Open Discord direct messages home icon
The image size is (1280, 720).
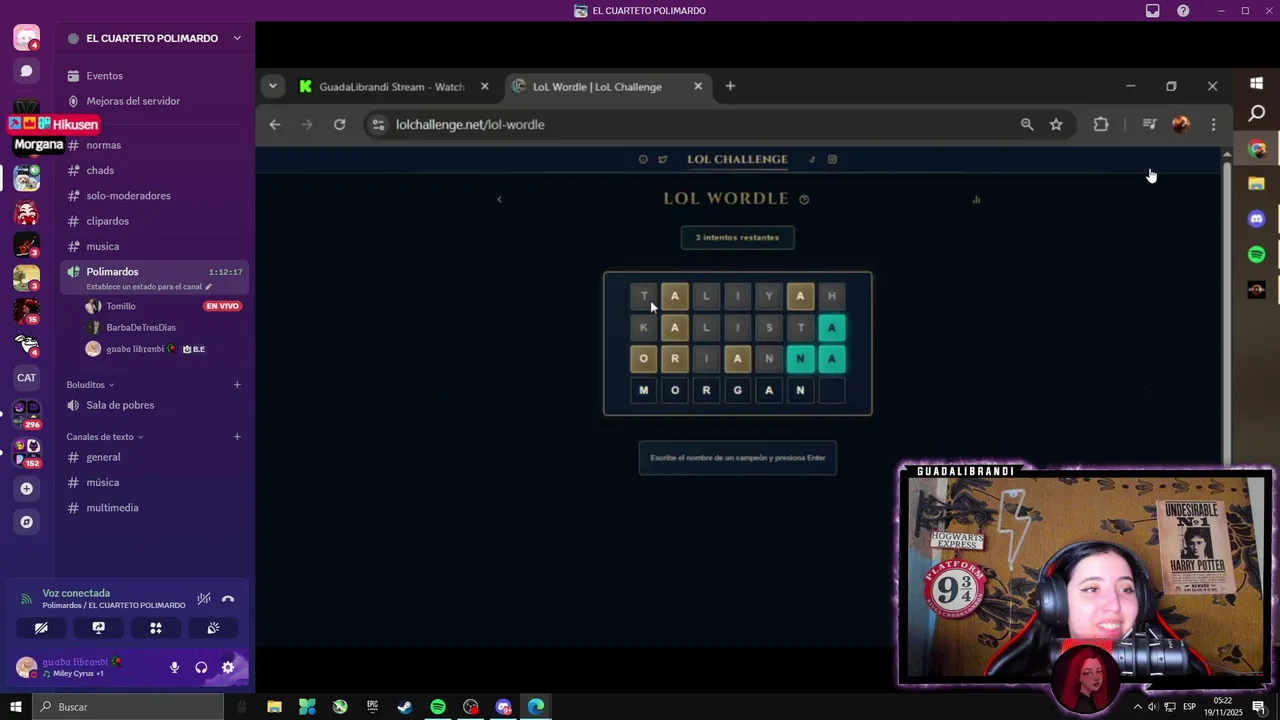point(27,71)
